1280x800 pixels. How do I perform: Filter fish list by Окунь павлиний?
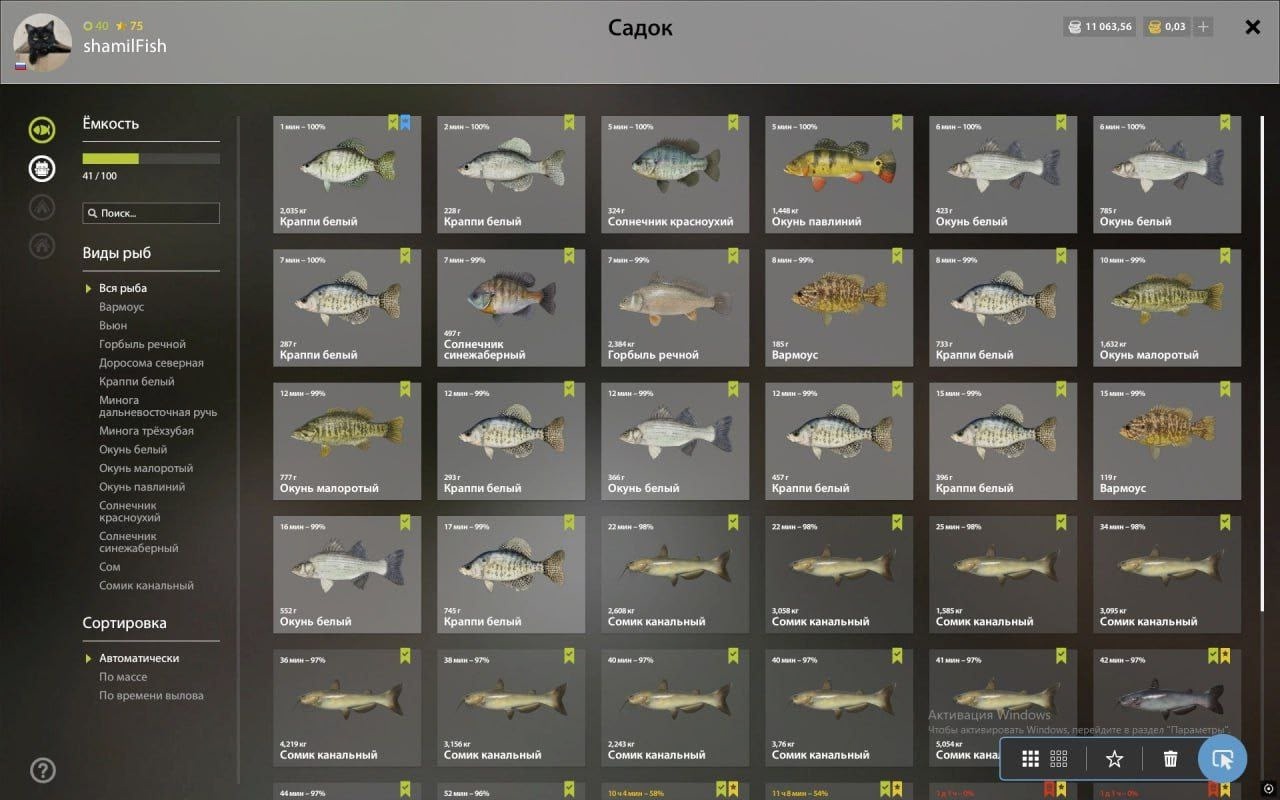(x=142, y=487)
